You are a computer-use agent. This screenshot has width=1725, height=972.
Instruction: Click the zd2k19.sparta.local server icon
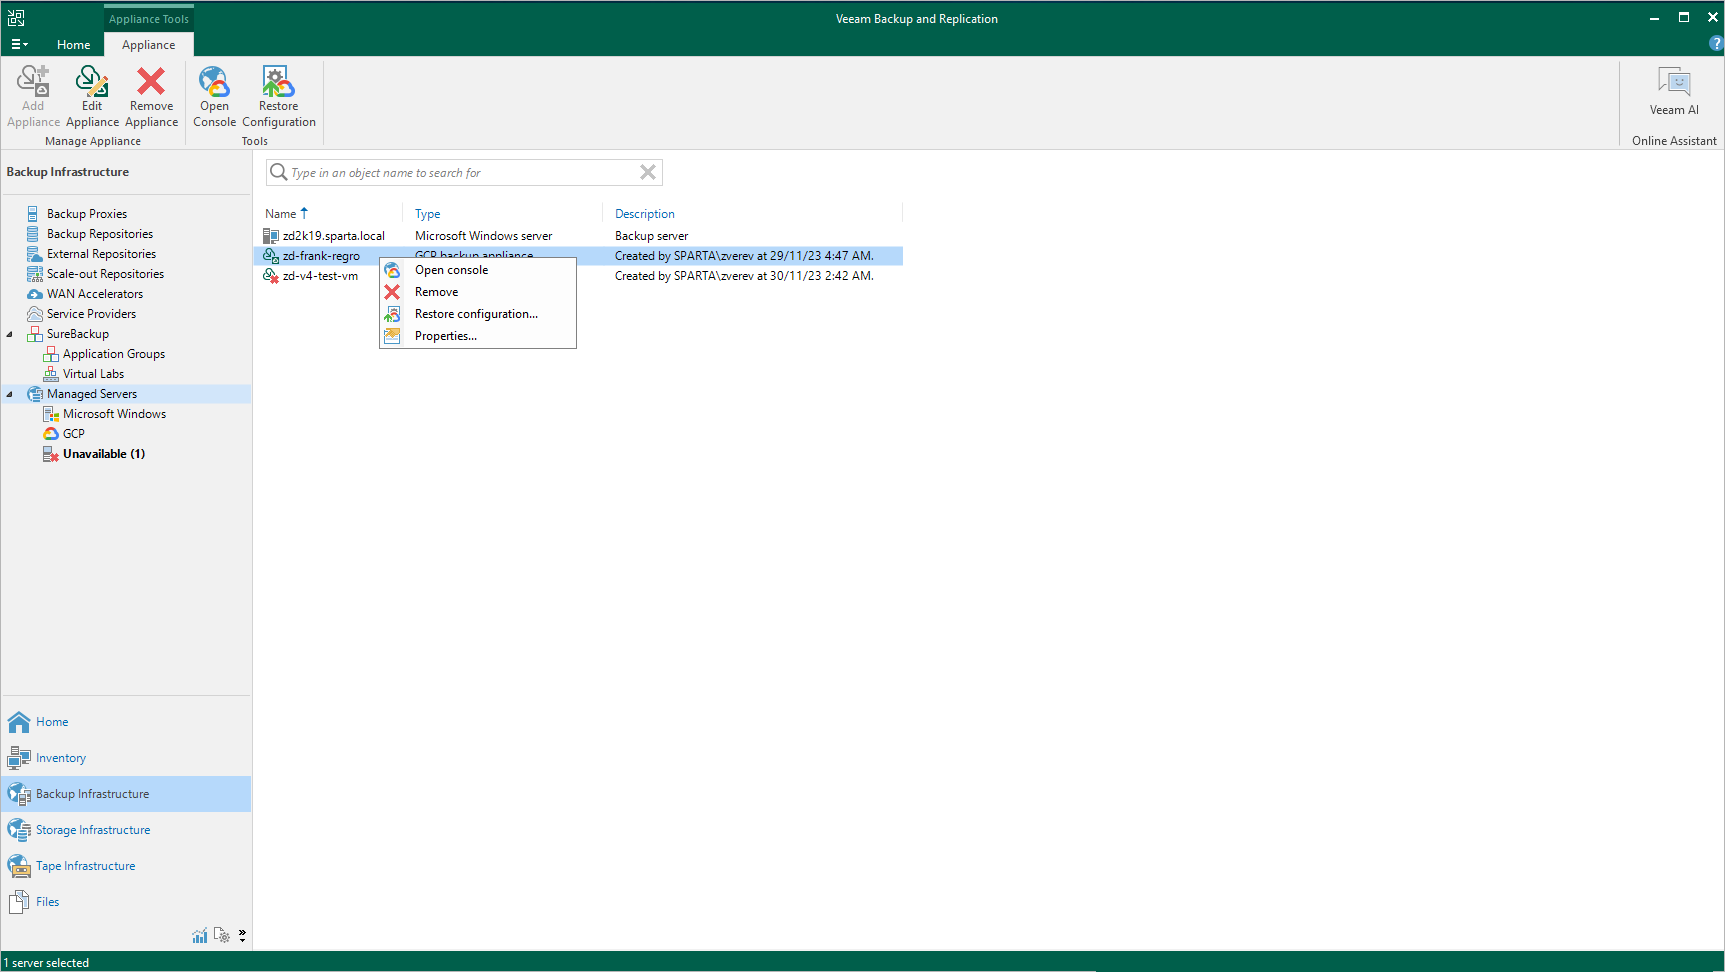270,236
